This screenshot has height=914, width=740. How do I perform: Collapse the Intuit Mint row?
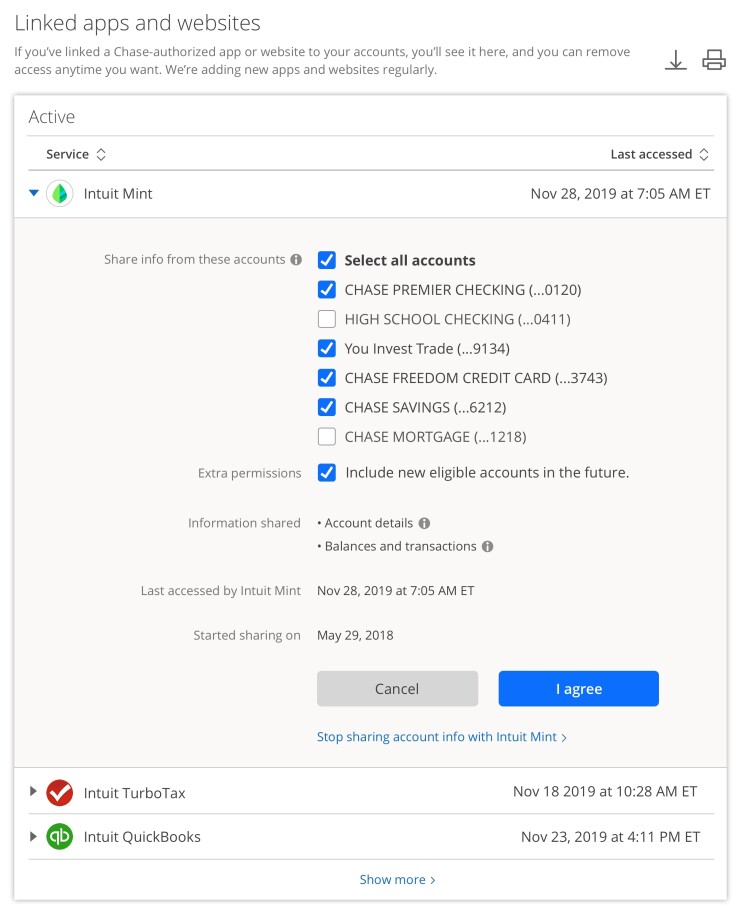pyautogui.click(x=34, y=194)
